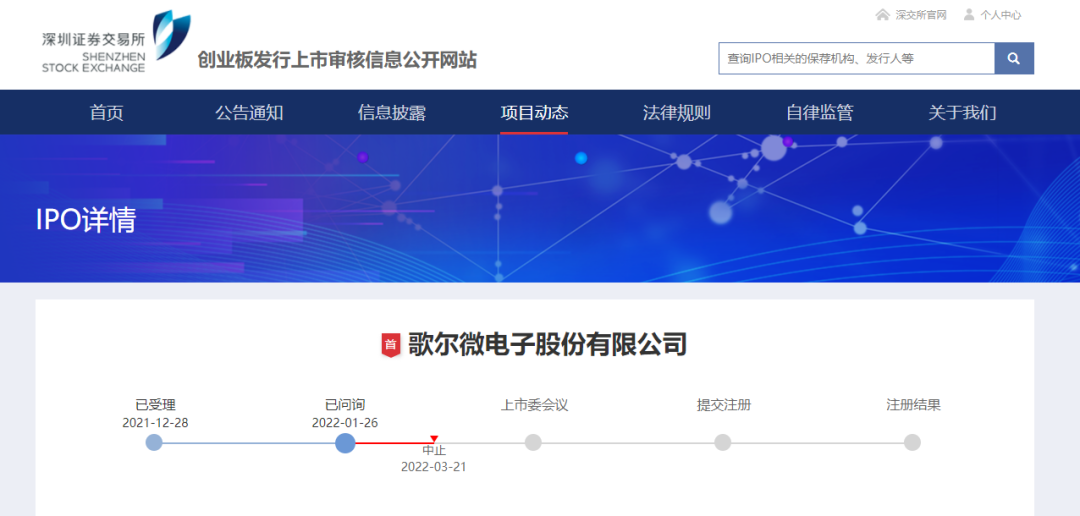Open the 个人中心 link
This screenshot has width=1080, height=516.
(x=1001, y=15)
